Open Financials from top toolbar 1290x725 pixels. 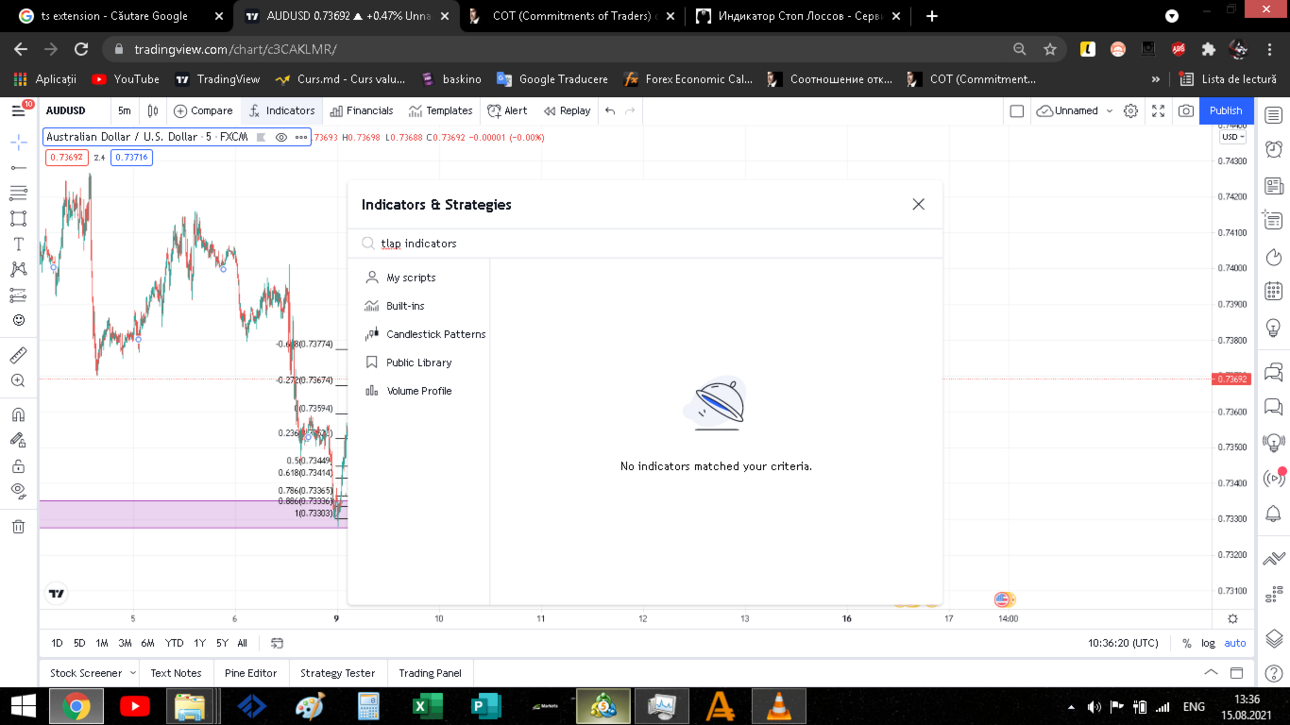click(362, 111)
